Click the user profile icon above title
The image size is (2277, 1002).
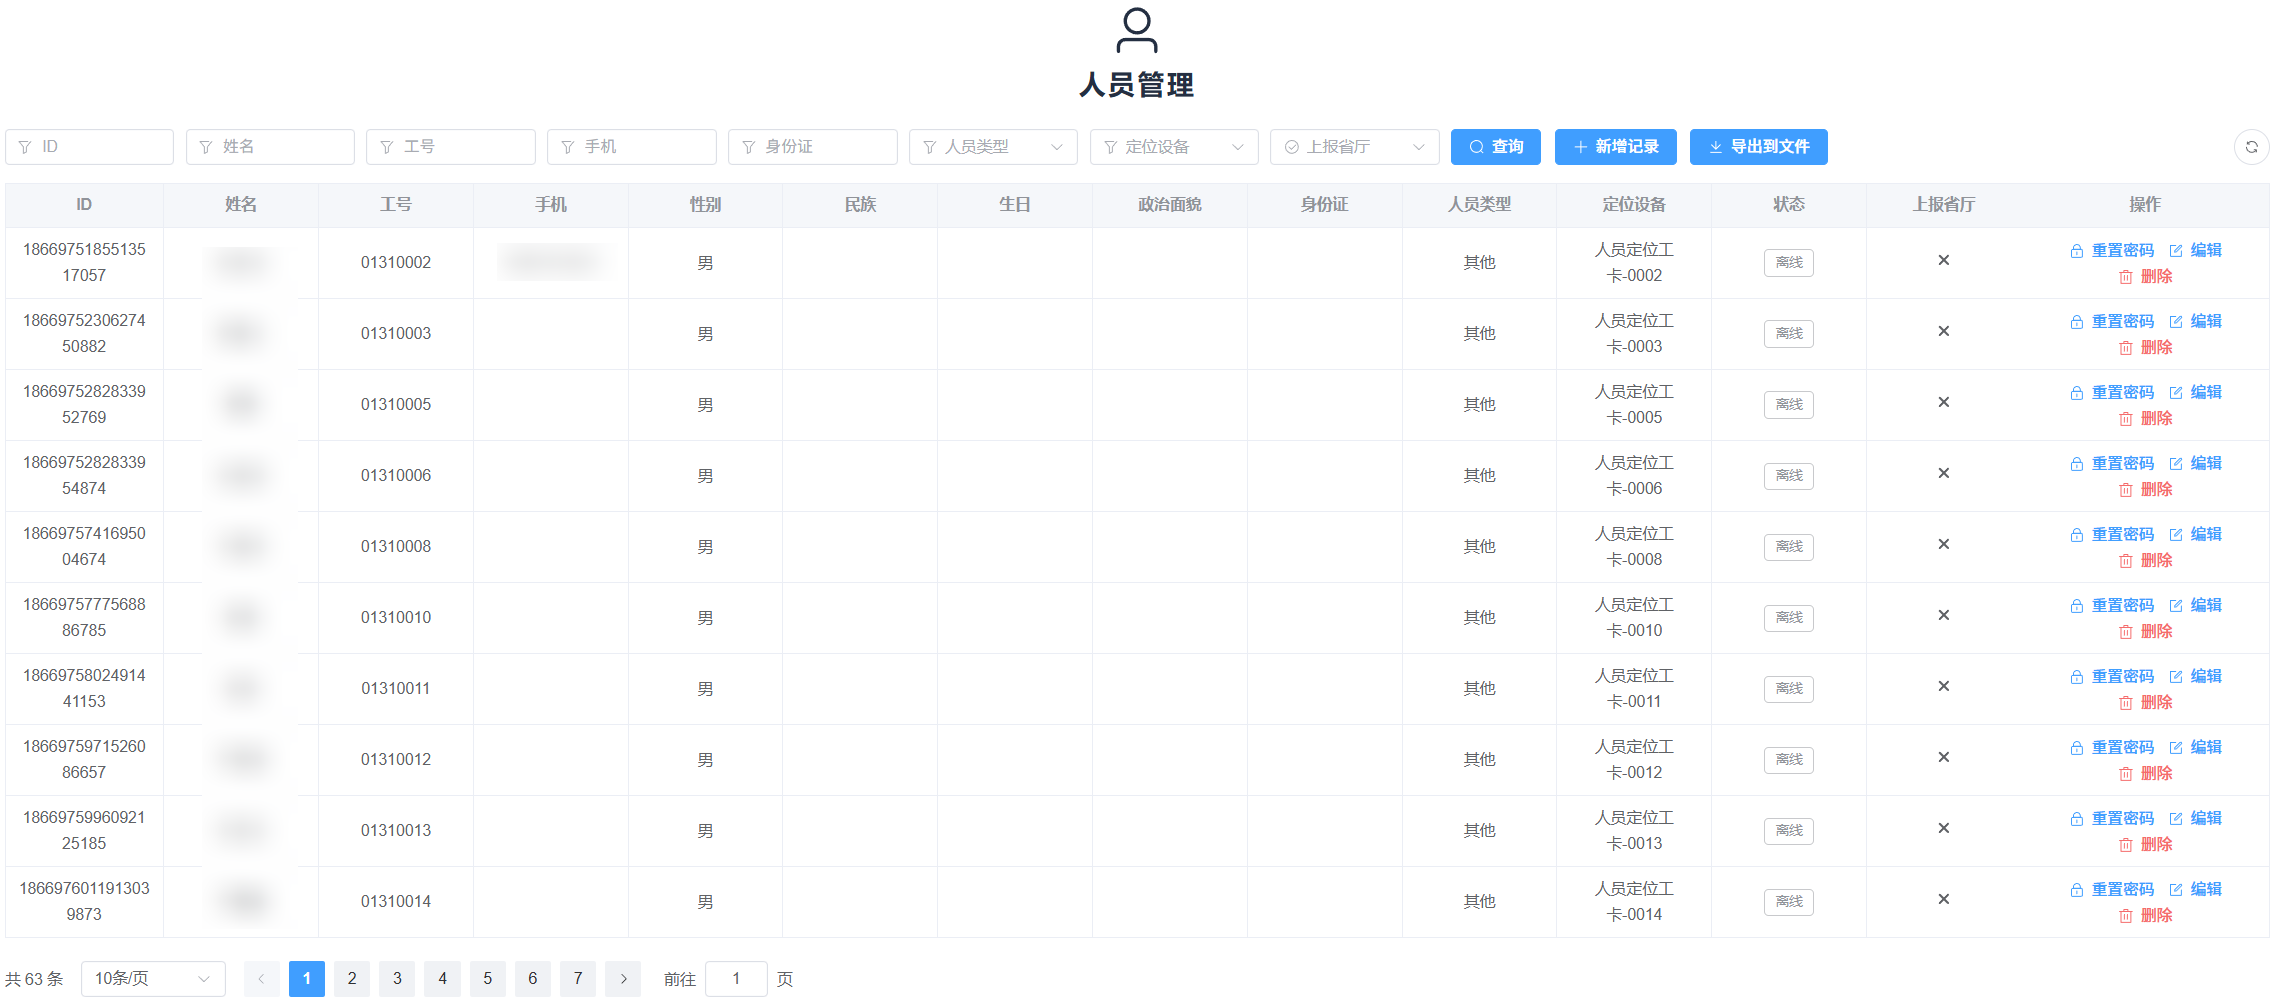(1136, 30)
